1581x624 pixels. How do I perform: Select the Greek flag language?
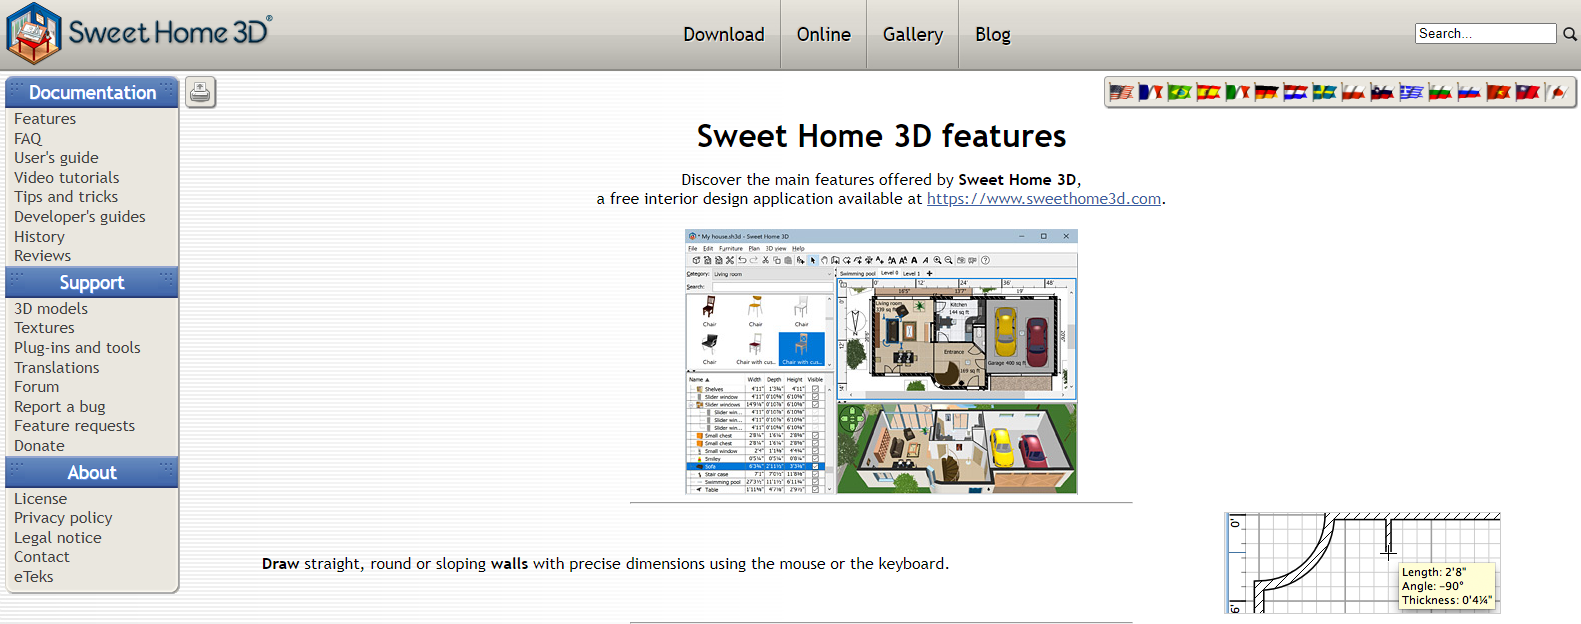tap(1411, 93)
